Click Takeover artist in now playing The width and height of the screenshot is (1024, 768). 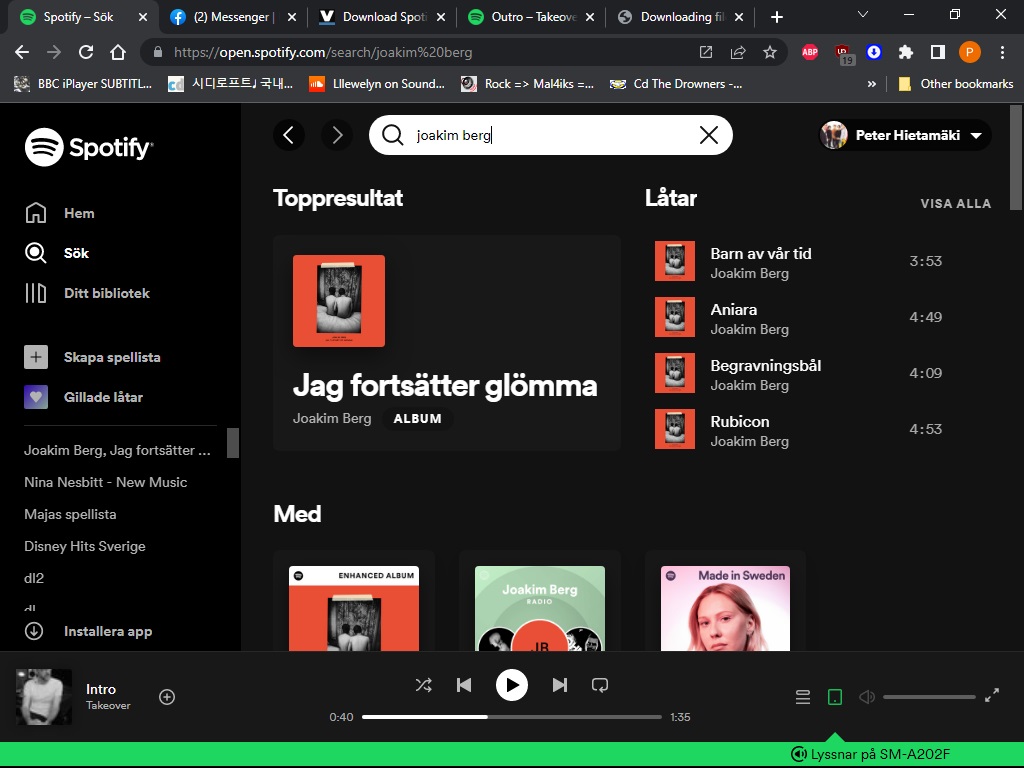coord(108,705)
